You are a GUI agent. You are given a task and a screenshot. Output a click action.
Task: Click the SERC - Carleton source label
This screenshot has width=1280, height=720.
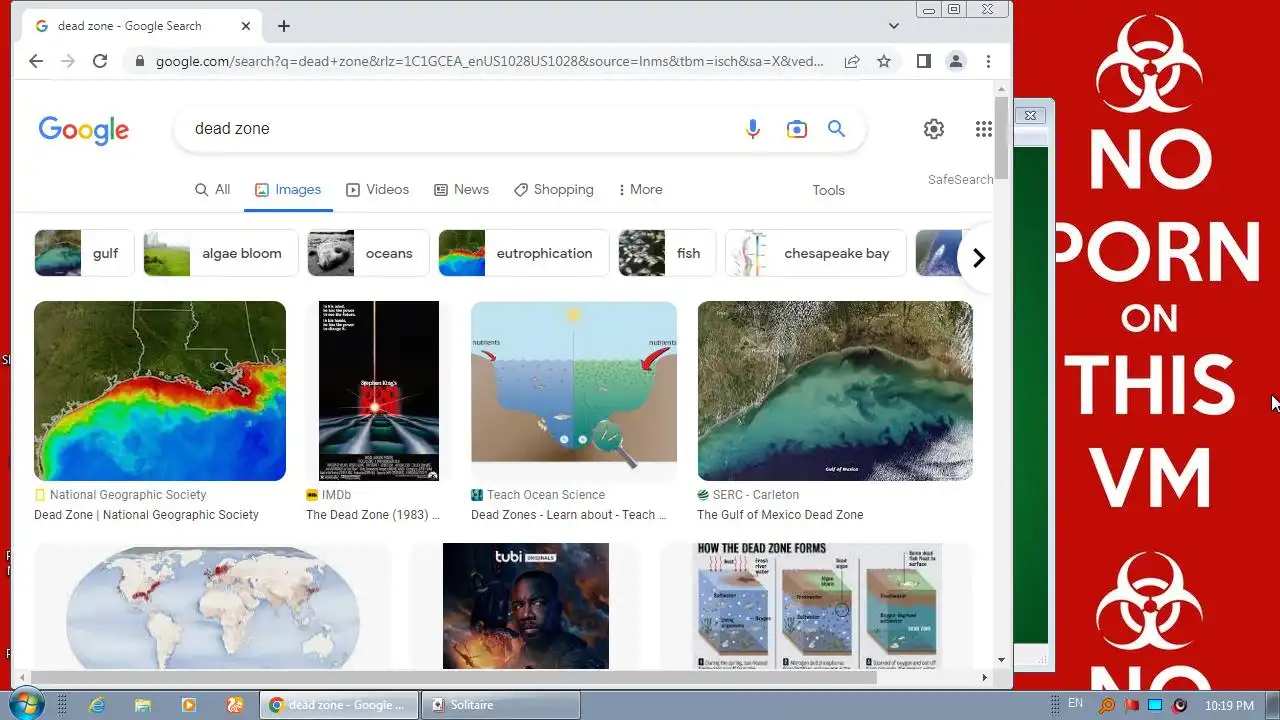[756, 495]
